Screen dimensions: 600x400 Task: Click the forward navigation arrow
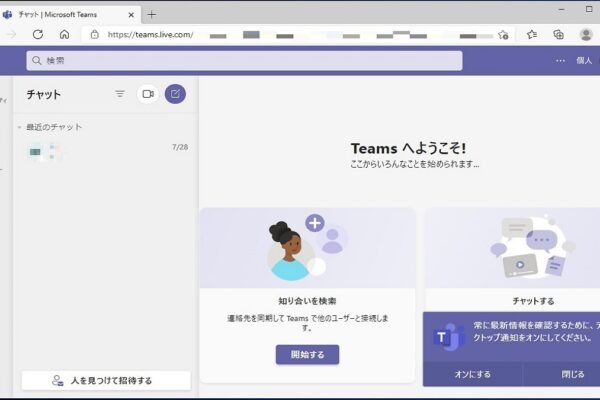pos(11,34)
